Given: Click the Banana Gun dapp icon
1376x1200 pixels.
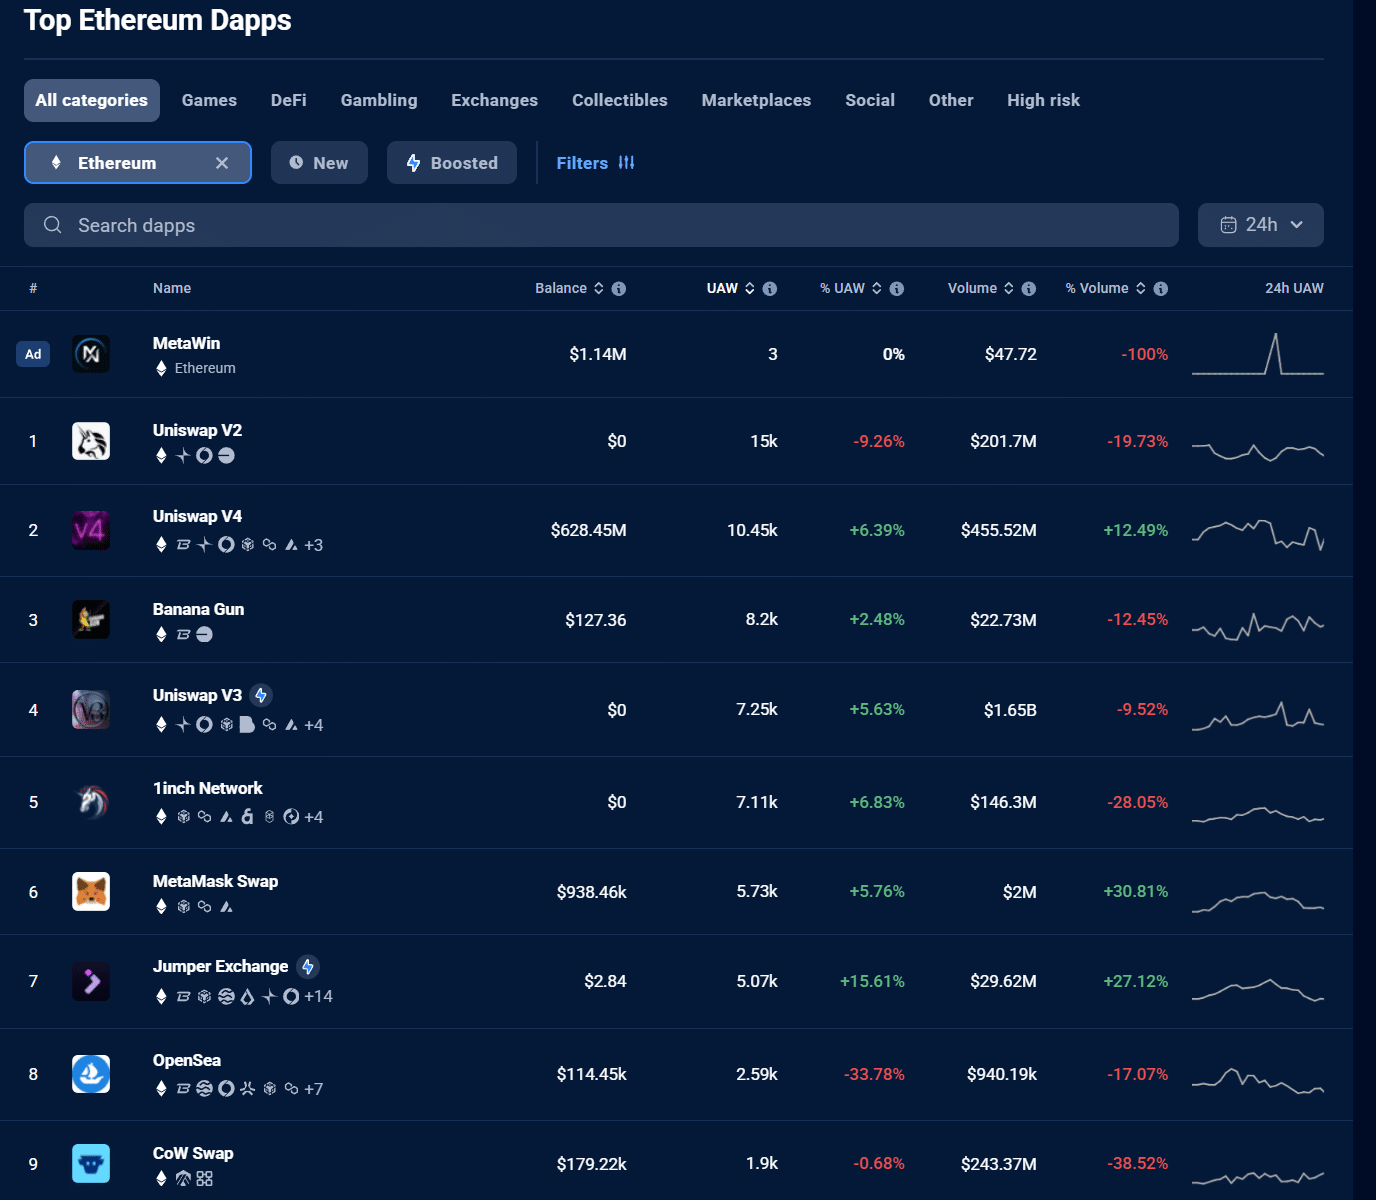Looking at the screenshot, I should pos(90,619).
